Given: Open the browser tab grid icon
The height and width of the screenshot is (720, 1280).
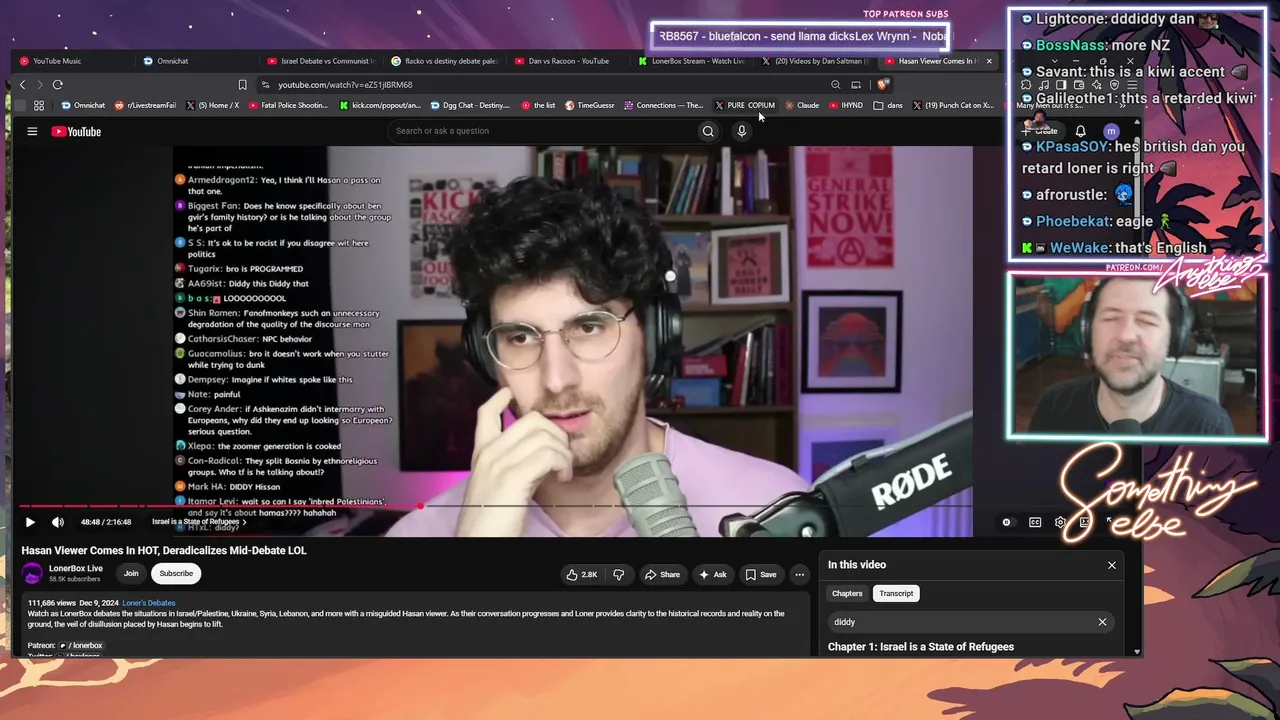Looking at the screenshot, I should click(x=39, y=105).
